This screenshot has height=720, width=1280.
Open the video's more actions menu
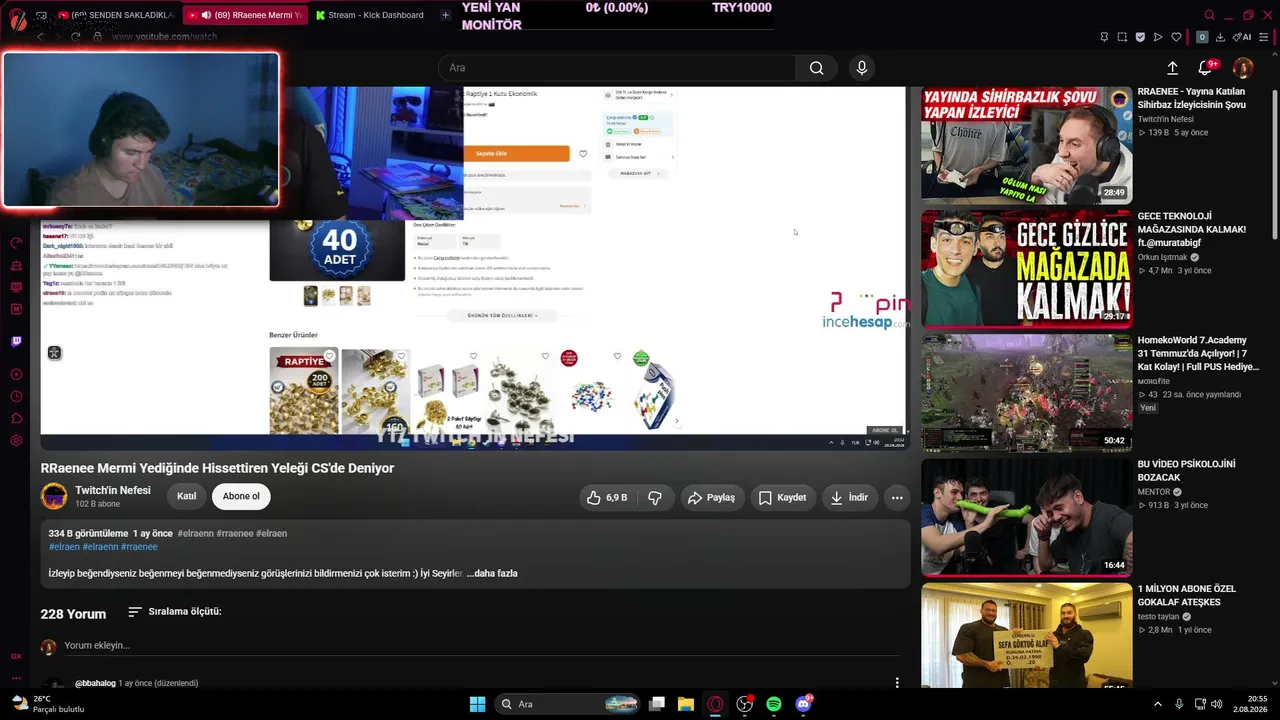[x=897, y=497]
